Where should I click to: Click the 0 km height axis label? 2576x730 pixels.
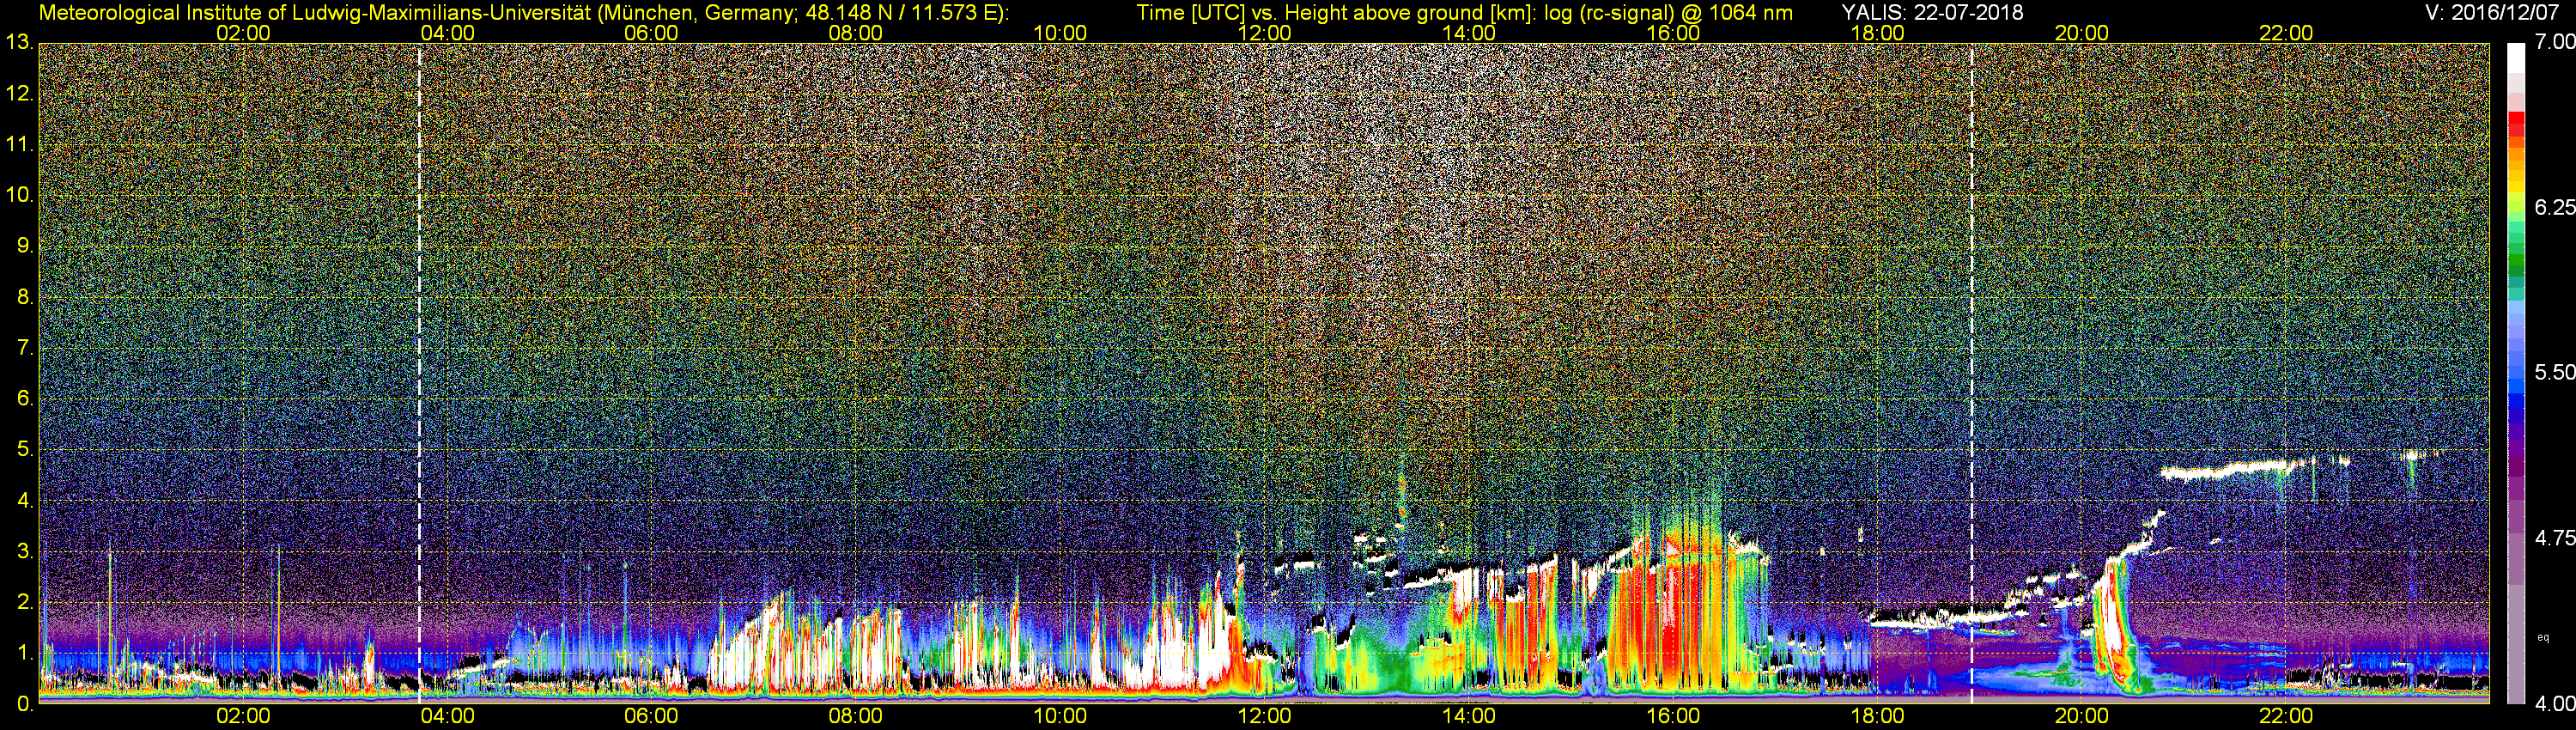[24, 704]
